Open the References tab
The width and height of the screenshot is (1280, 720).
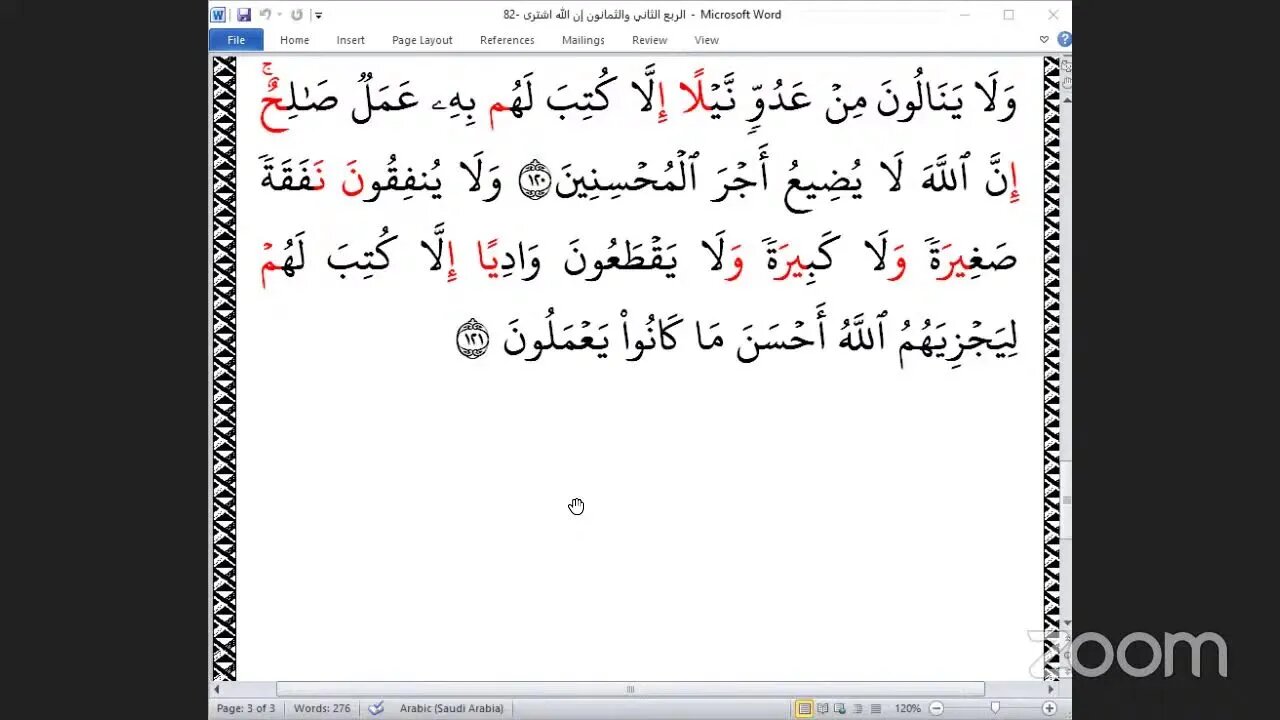click(507, 40)
